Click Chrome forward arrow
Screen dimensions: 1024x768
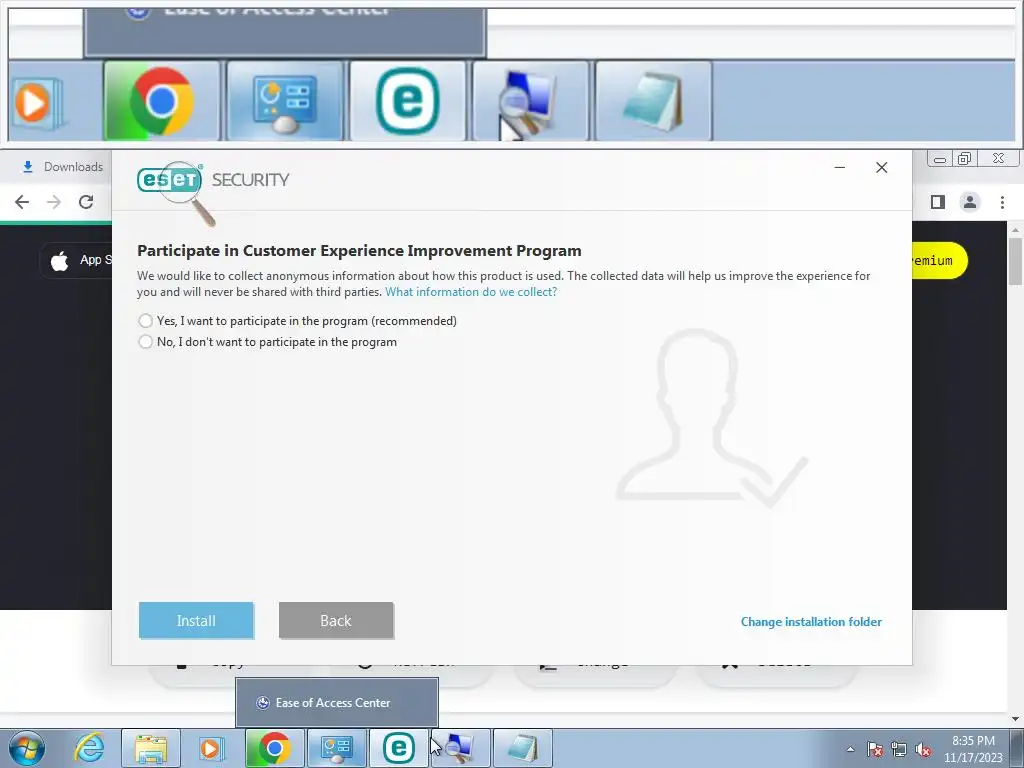click(x=54, y=202)
